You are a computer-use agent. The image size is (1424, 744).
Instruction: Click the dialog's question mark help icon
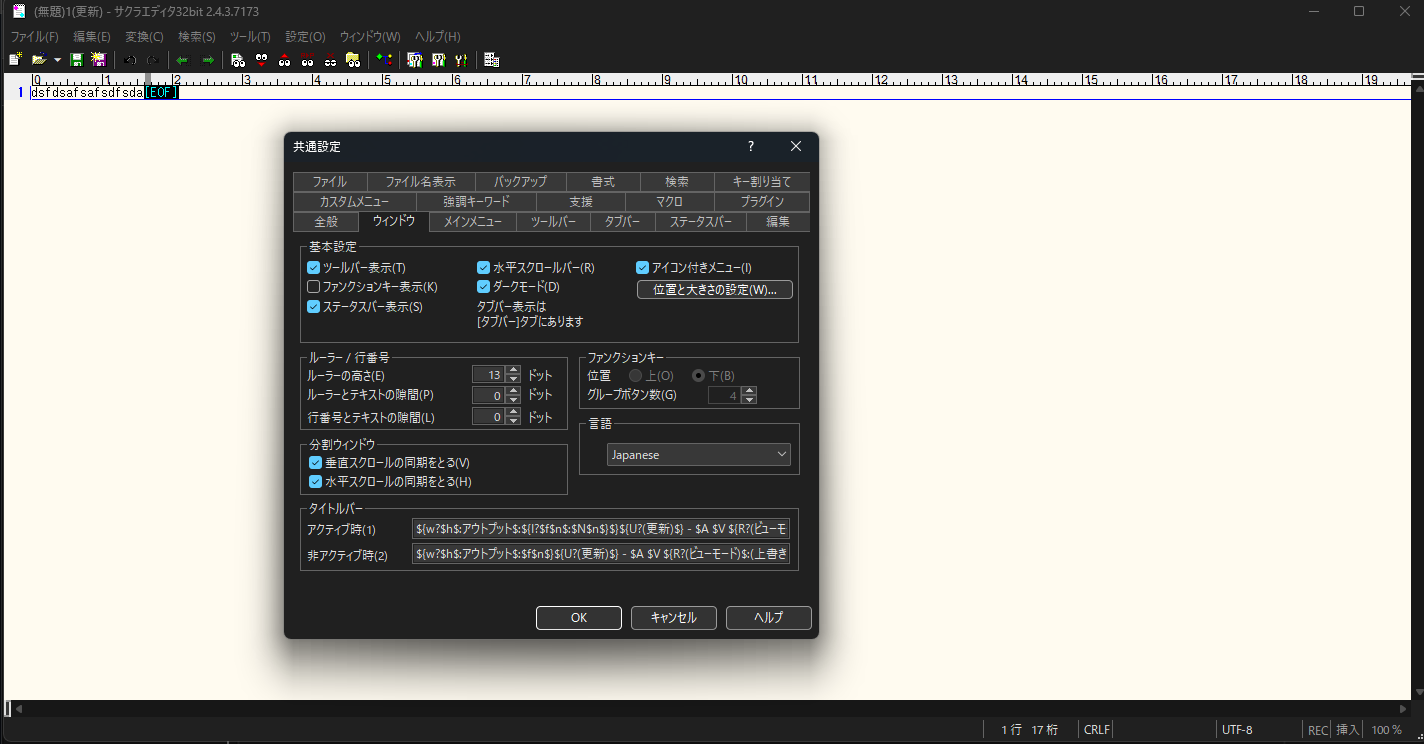pos(751,146)
